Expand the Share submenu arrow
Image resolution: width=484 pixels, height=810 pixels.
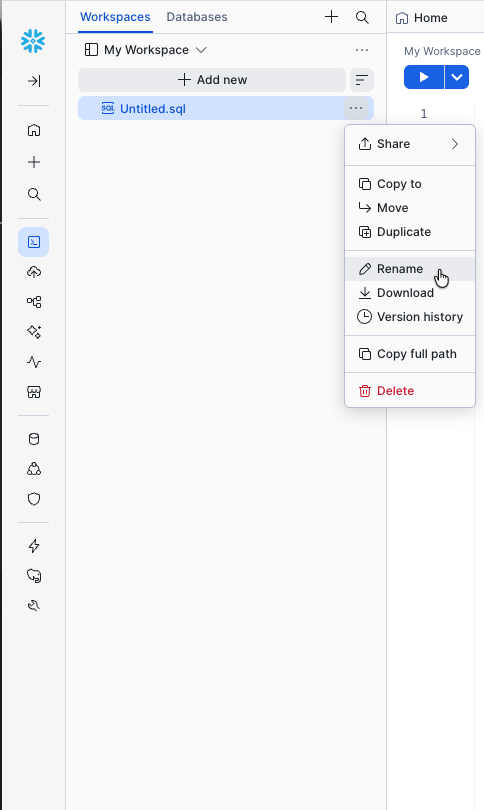tap(455, 144)
